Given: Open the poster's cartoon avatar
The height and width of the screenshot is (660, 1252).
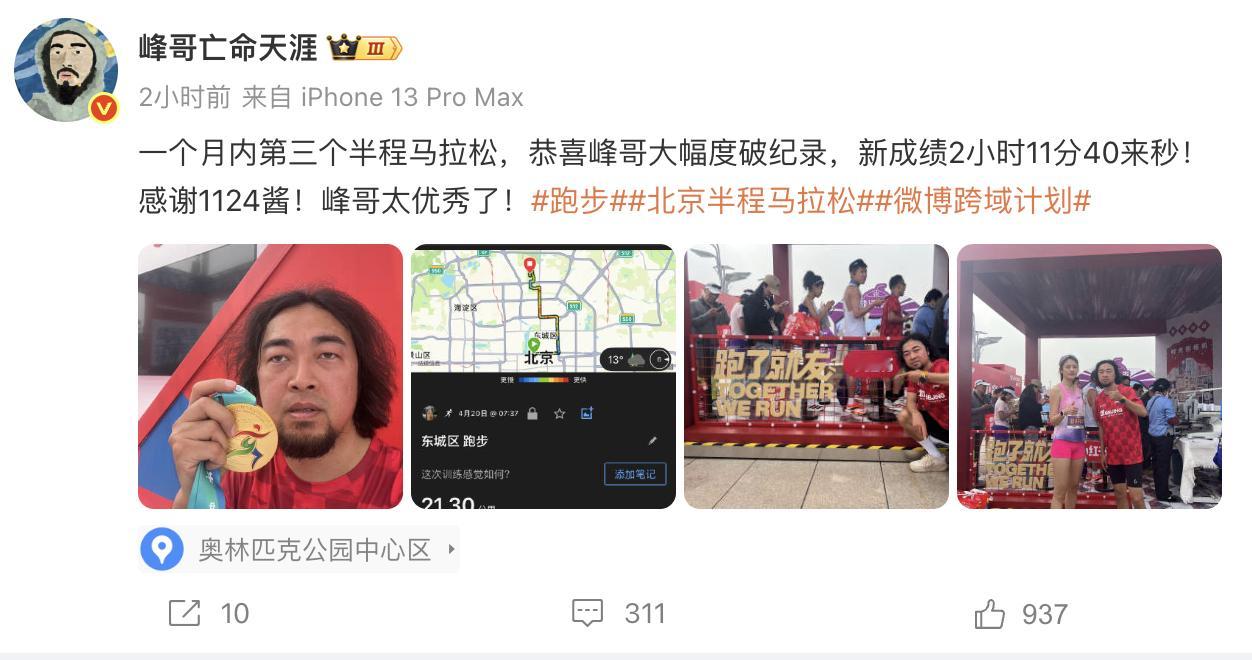Looking at the screenshot, I should (x=66, y=70).
